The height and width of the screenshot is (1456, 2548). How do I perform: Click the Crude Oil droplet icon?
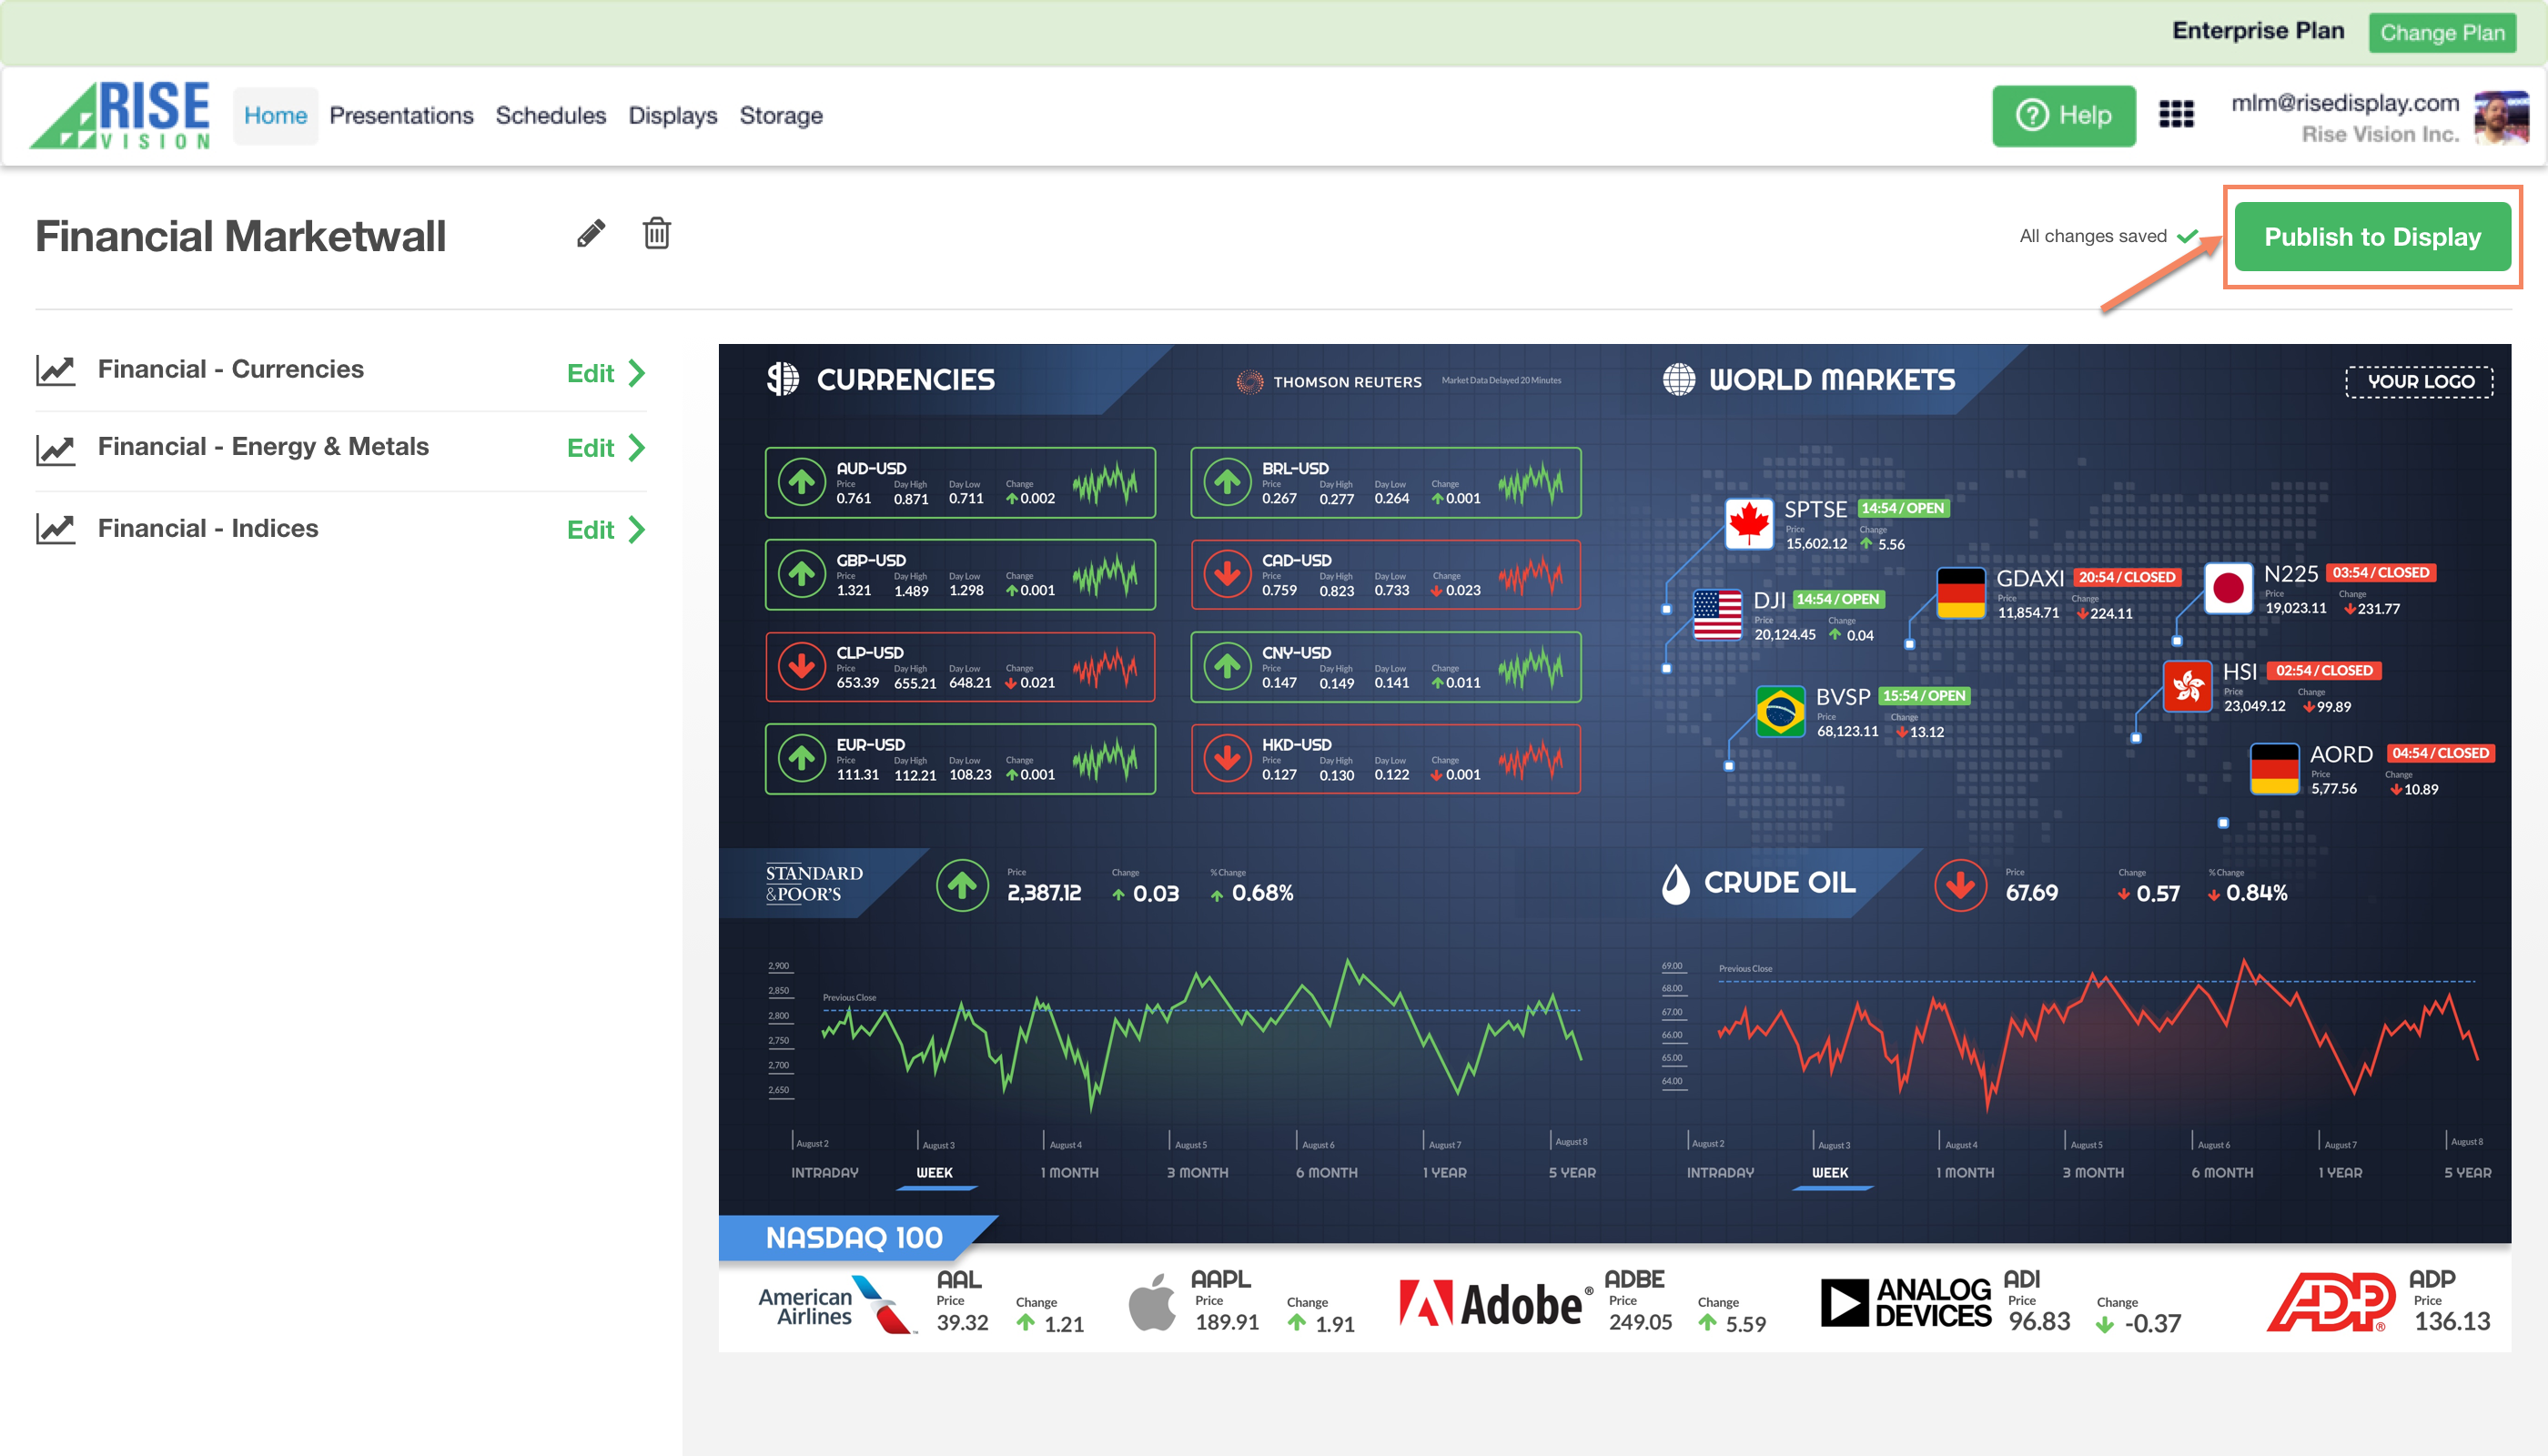(x=1676, y=884)
